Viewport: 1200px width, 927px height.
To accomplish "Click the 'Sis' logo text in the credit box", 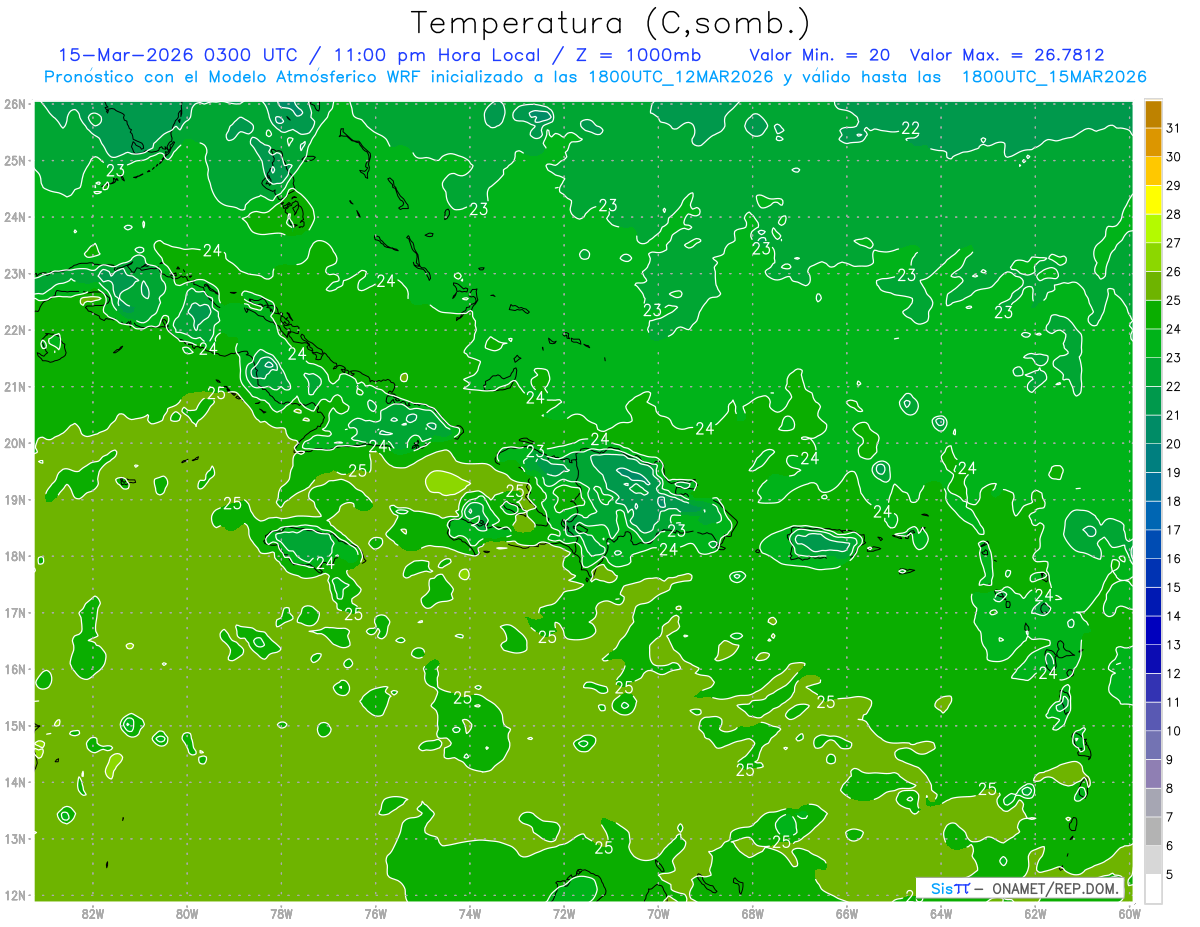I will (x=942, y=888).
